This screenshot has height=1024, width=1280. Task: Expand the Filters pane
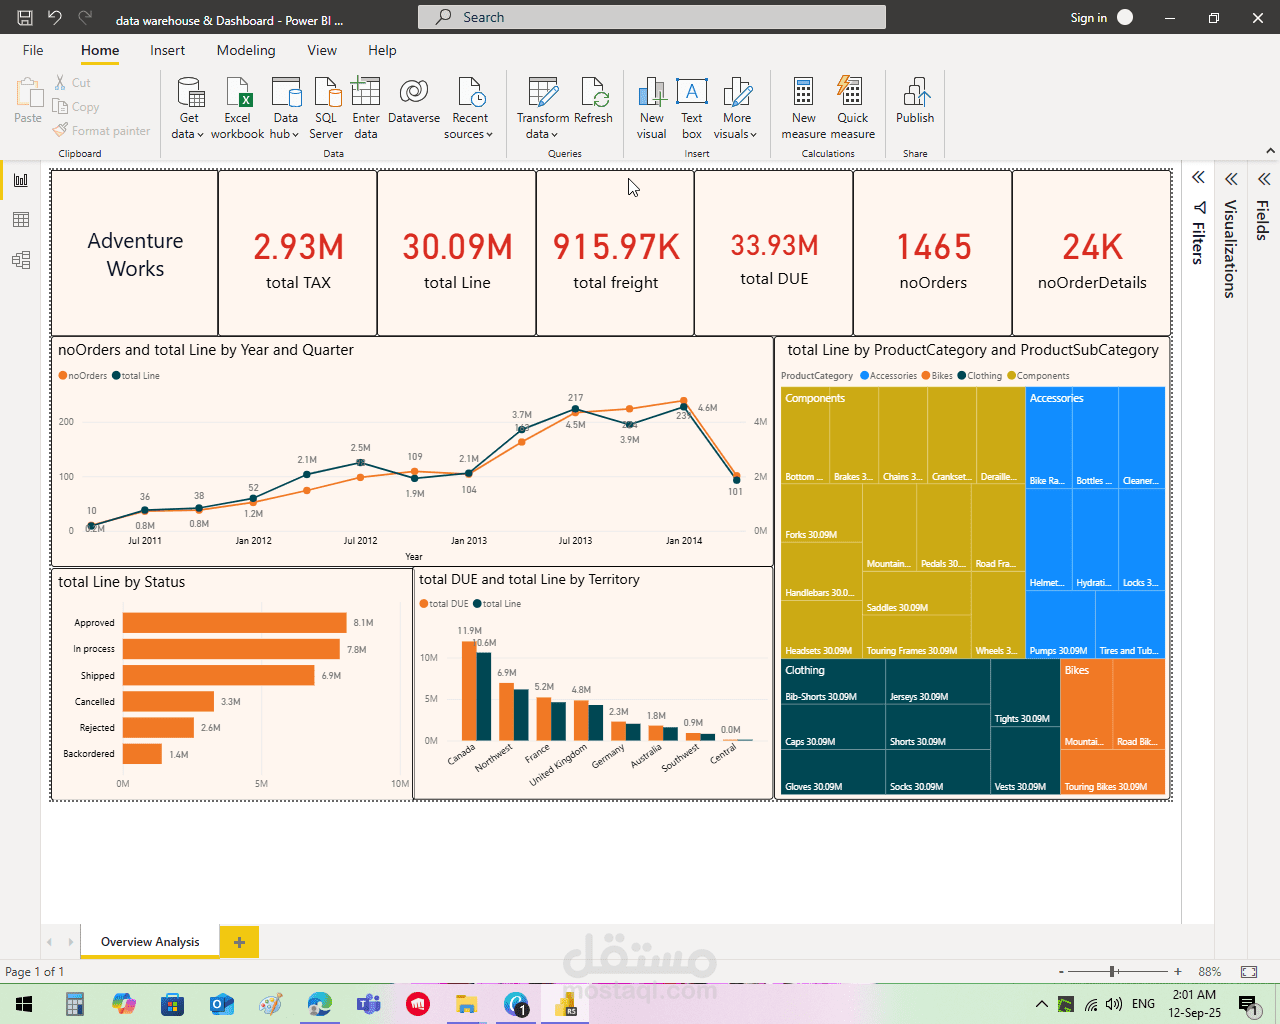1198,178
